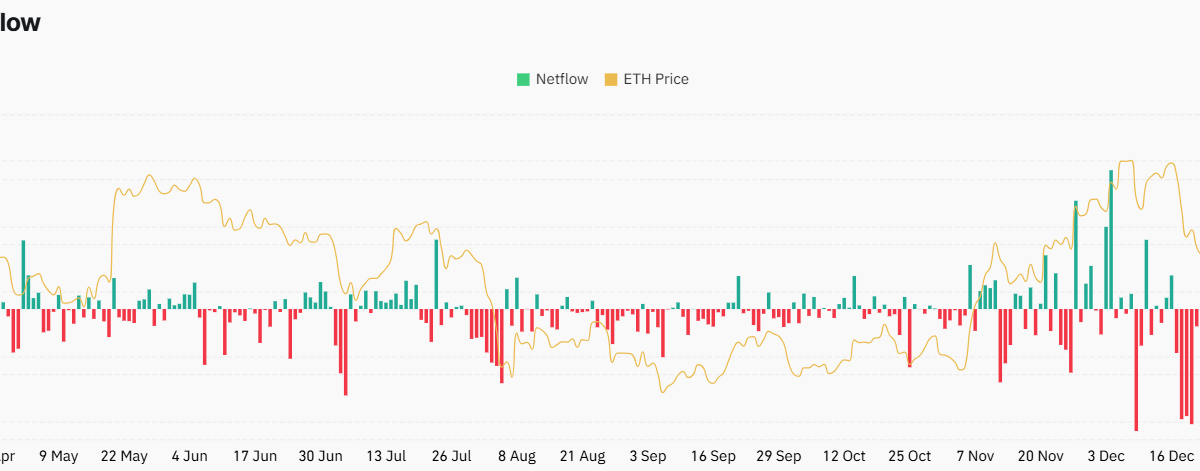Select the 4 Jun date label
This screenshot has width=1200, height=471.
click(x=189, y=456)
